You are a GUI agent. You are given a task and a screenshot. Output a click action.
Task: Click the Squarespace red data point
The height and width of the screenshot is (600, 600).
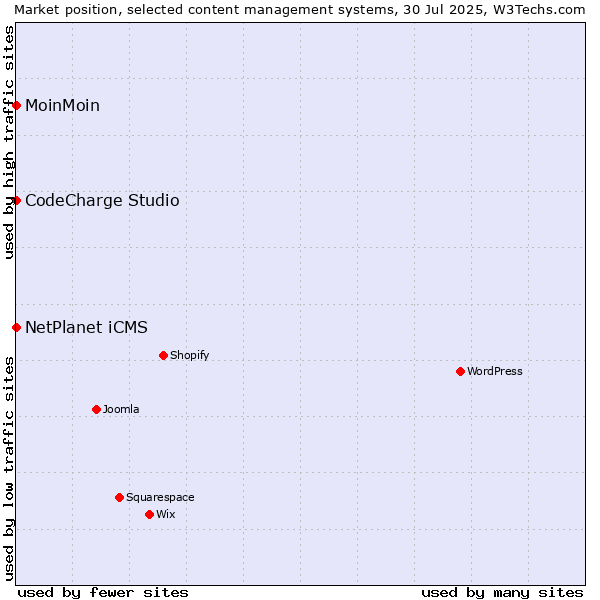(119, 497)
